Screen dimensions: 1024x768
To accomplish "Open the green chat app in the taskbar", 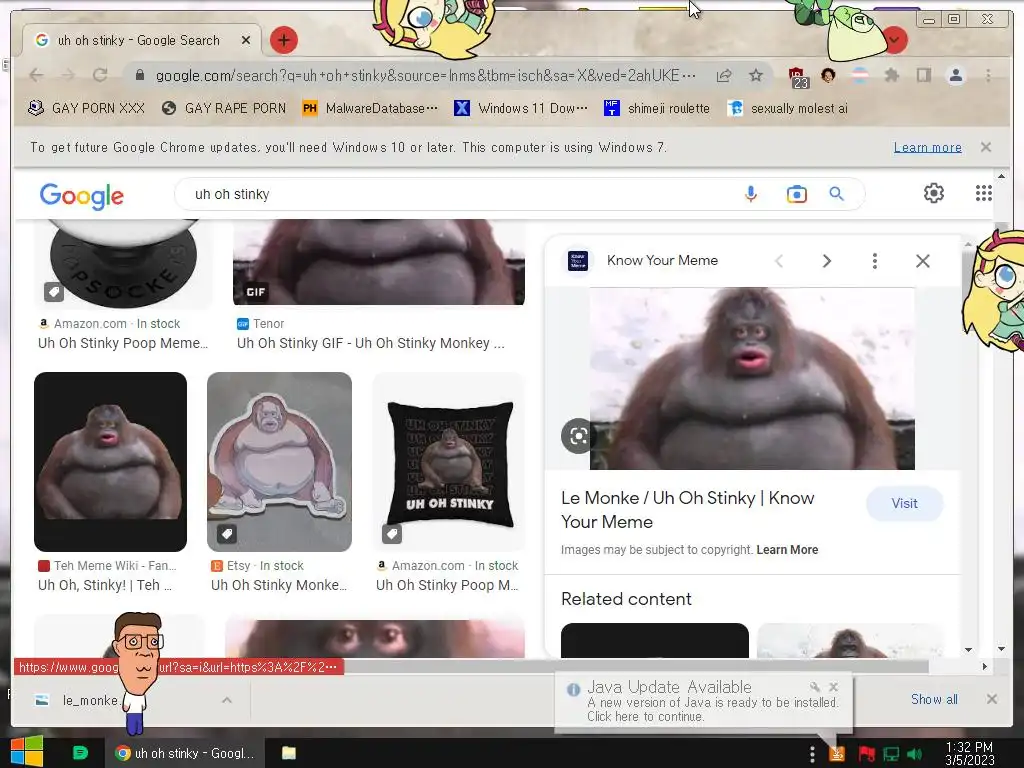I will click(x=80, y=753).
